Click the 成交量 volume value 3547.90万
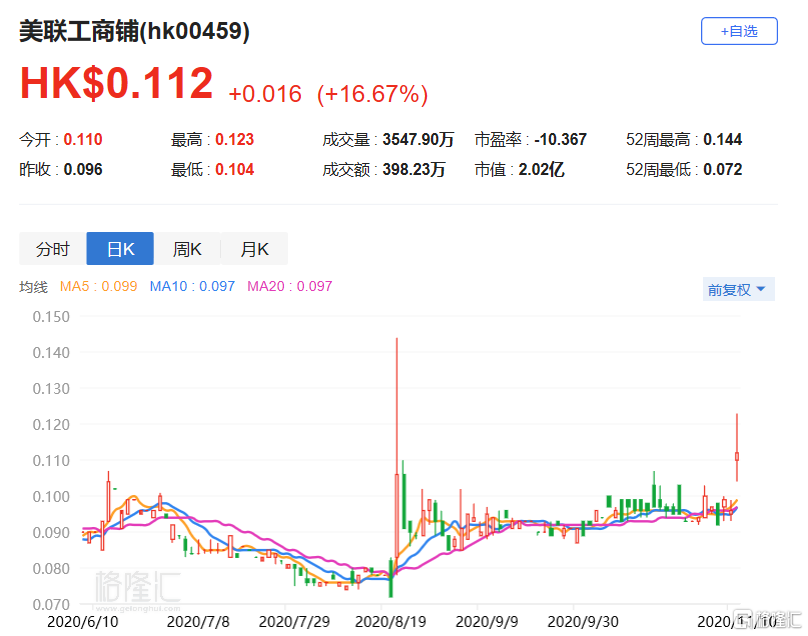The height and width of the screenshot is (636, 808). coord(414,140)
